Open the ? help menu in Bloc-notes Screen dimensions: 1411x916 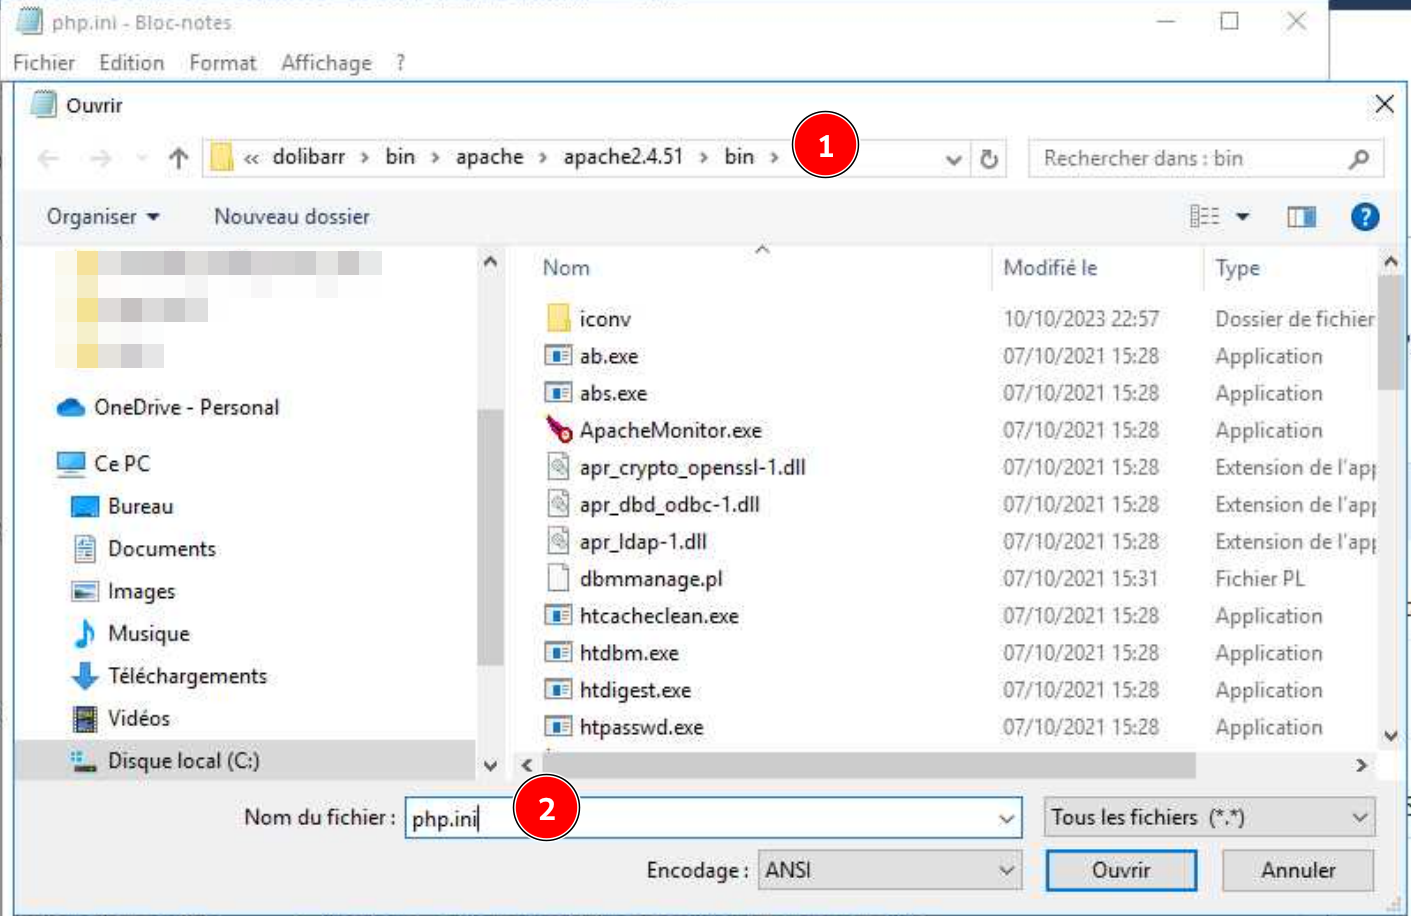click(400, 63)
